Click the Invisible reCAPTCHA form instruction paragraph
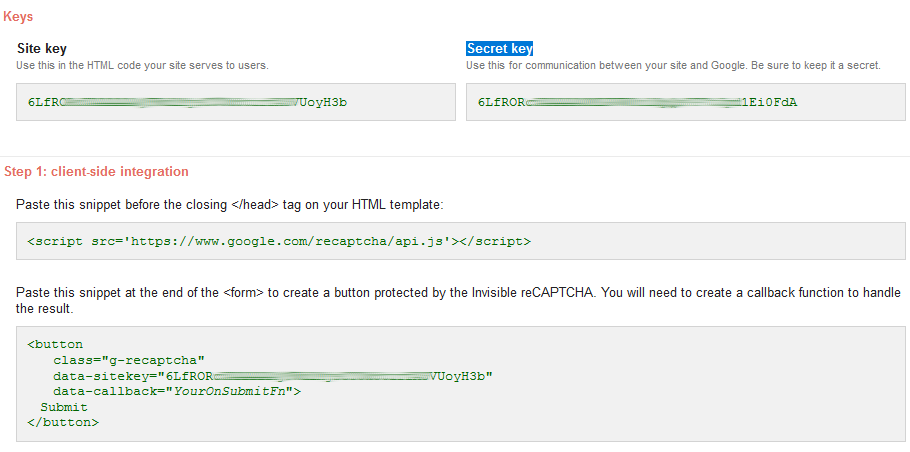This screenshot has width=910, height=452. tap(452, 300)
